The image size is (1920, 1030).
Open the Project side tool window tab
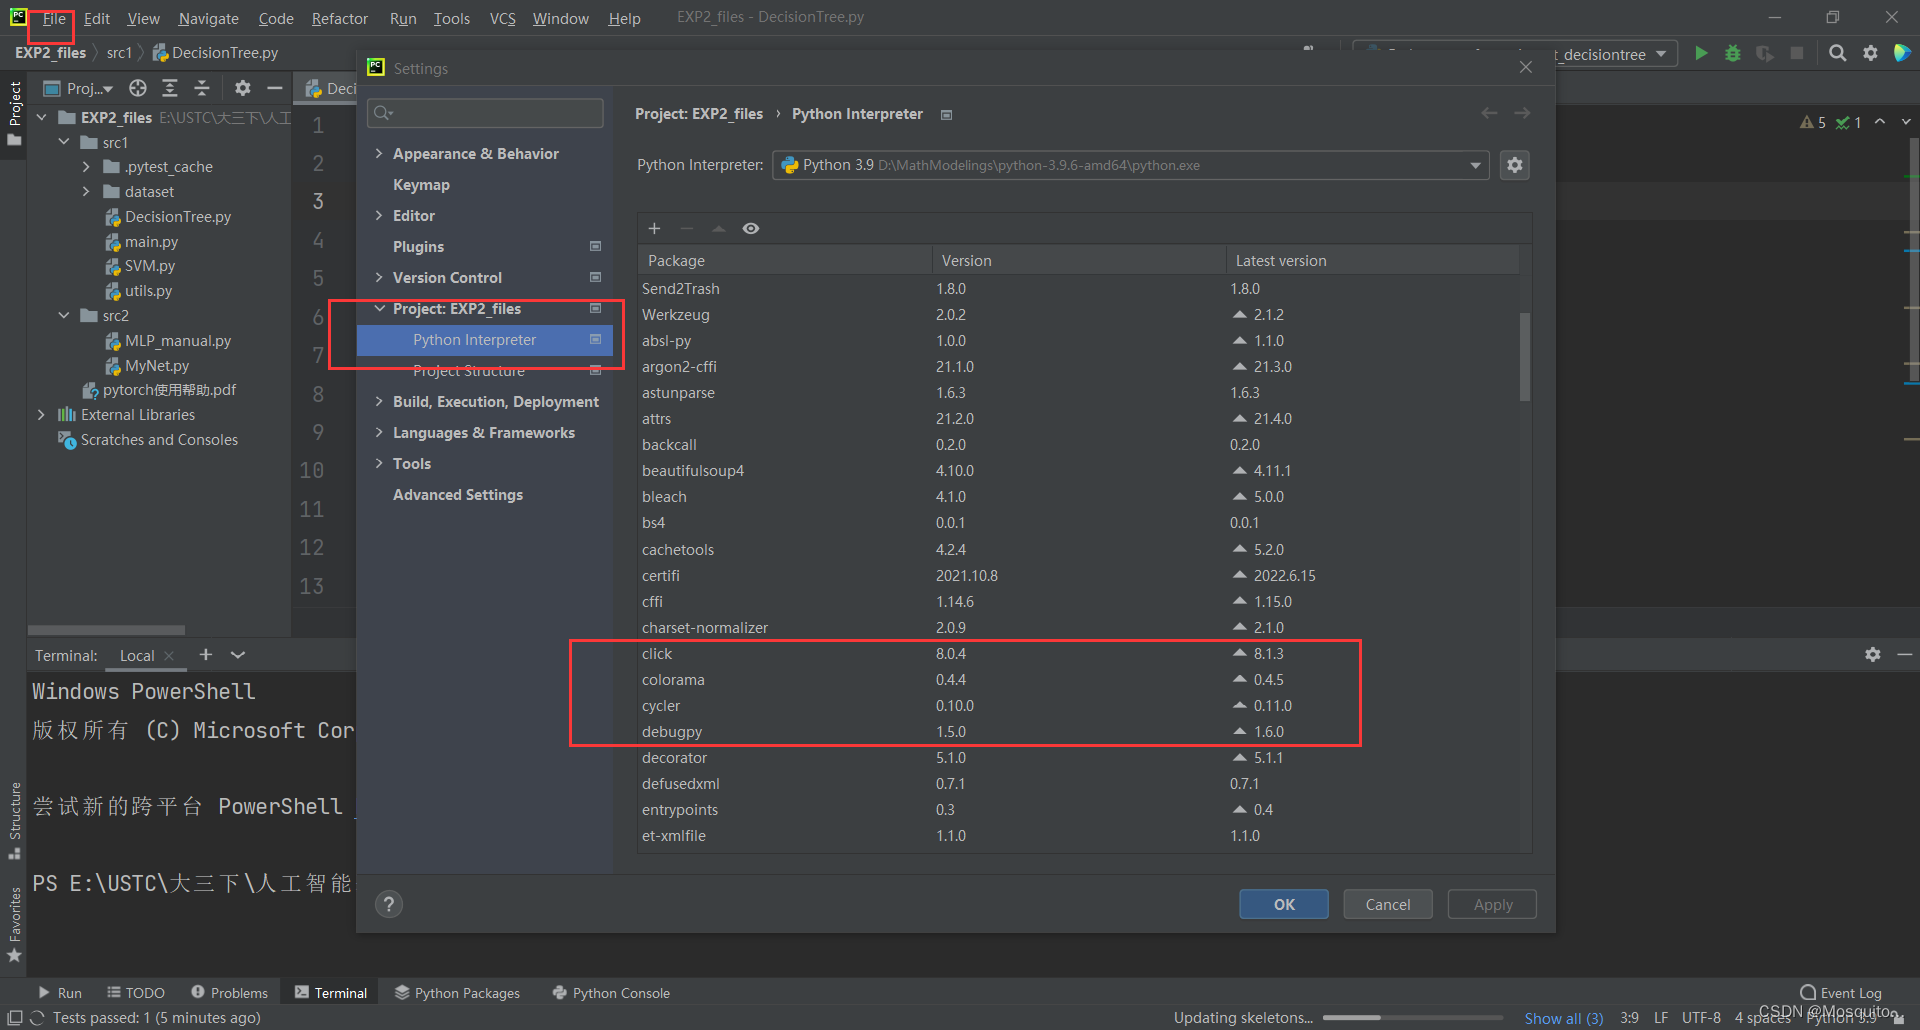(14, 113)
